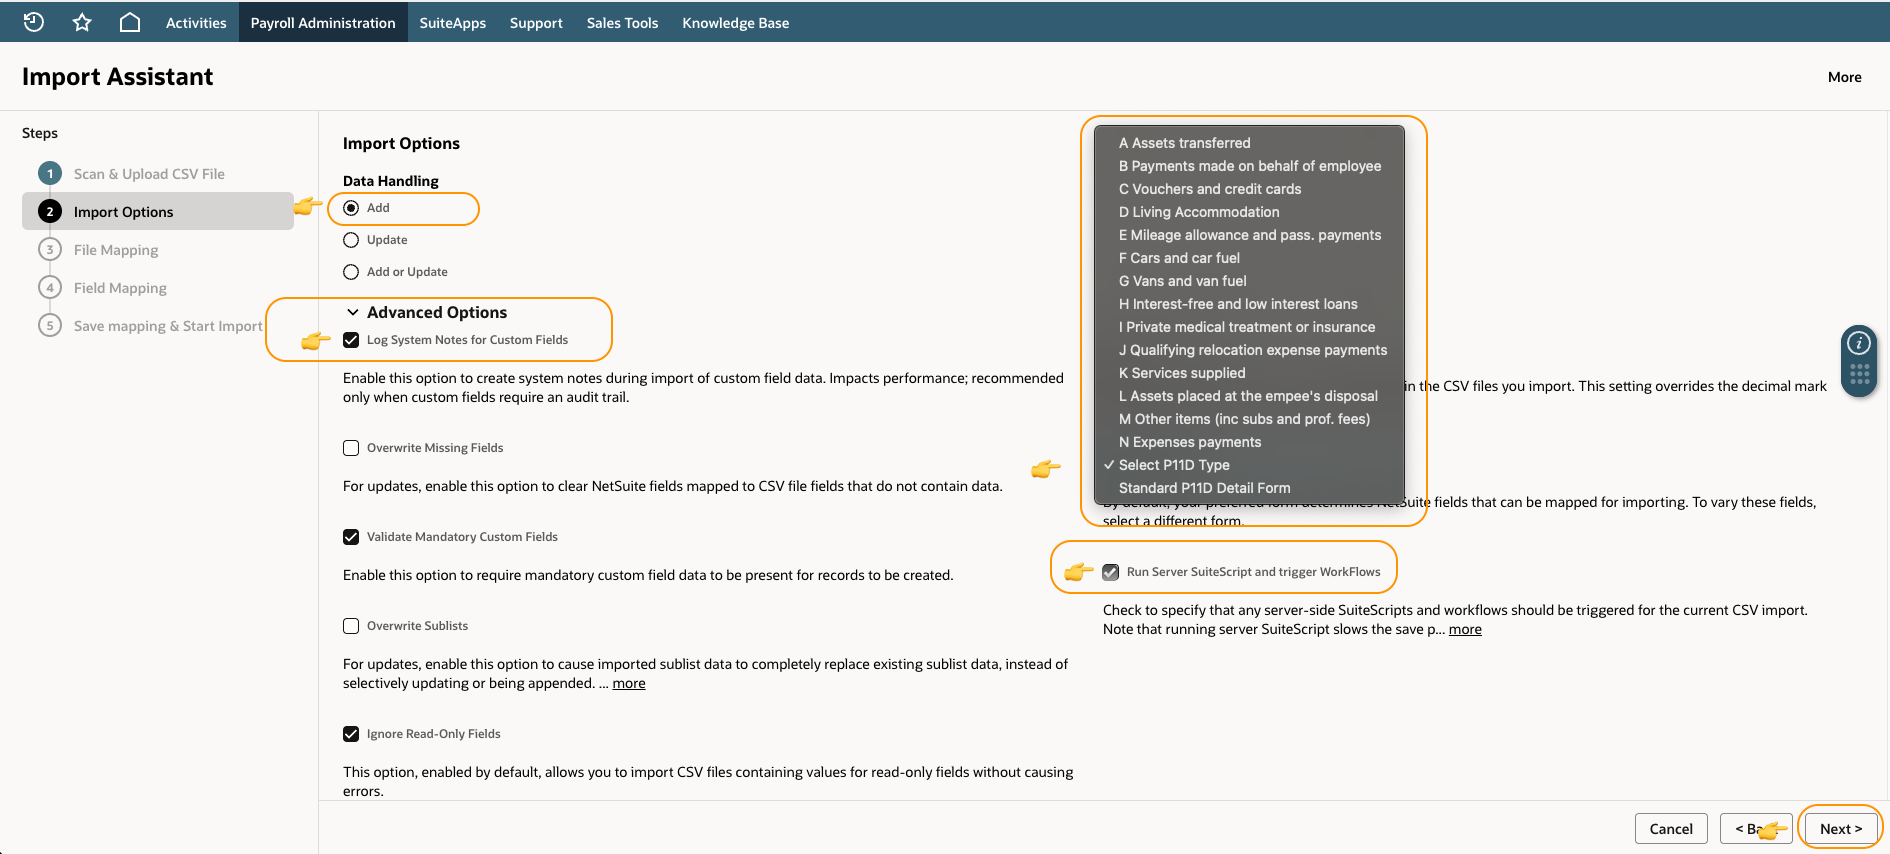Click step 1 circle Scan & Upload CSV File

pos(50,174)
